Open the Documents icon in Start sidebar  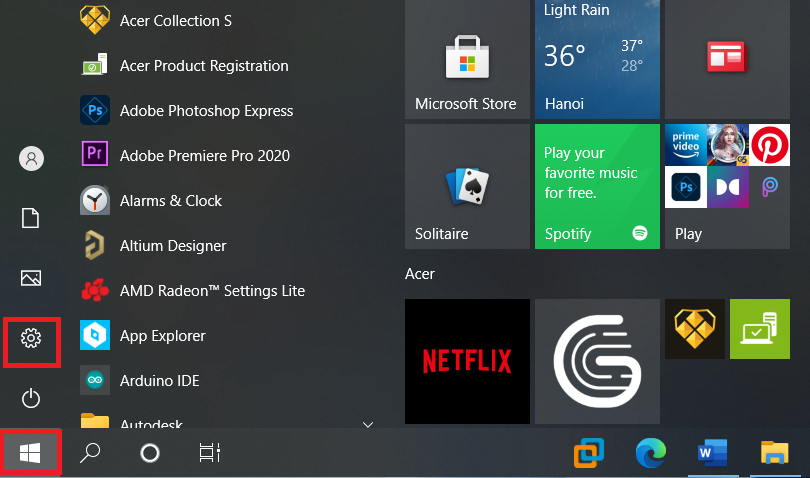tap(30, 218)
